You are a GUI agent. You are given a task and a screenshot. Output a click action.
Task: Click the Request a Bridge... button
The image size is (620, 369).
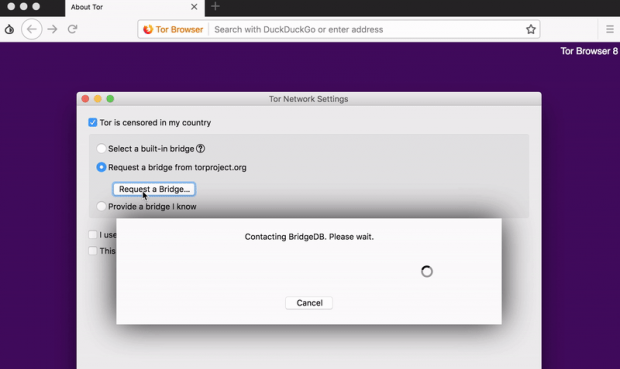[154, 189]
